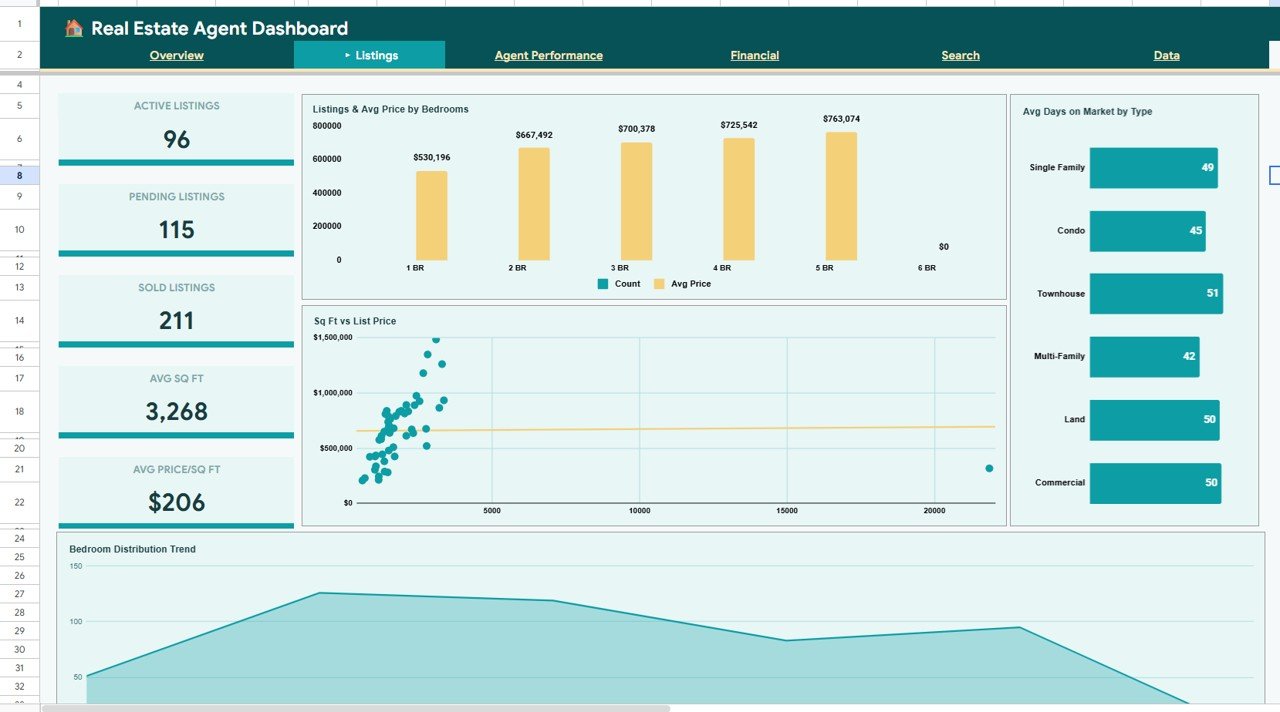Open the Data tab
The image size is (1280, 712).
pyautogui.click(x=1166, y=55)
